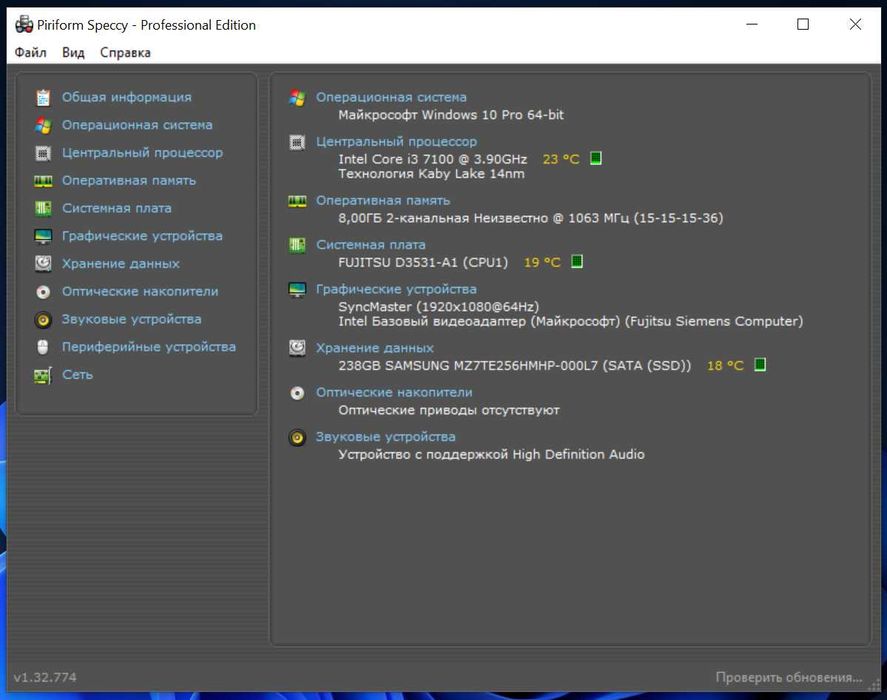The image size is (887, 700).
Task: Click the Сеть sidebar network card icon
Action: pyautogui.click(x=43, y=375)
